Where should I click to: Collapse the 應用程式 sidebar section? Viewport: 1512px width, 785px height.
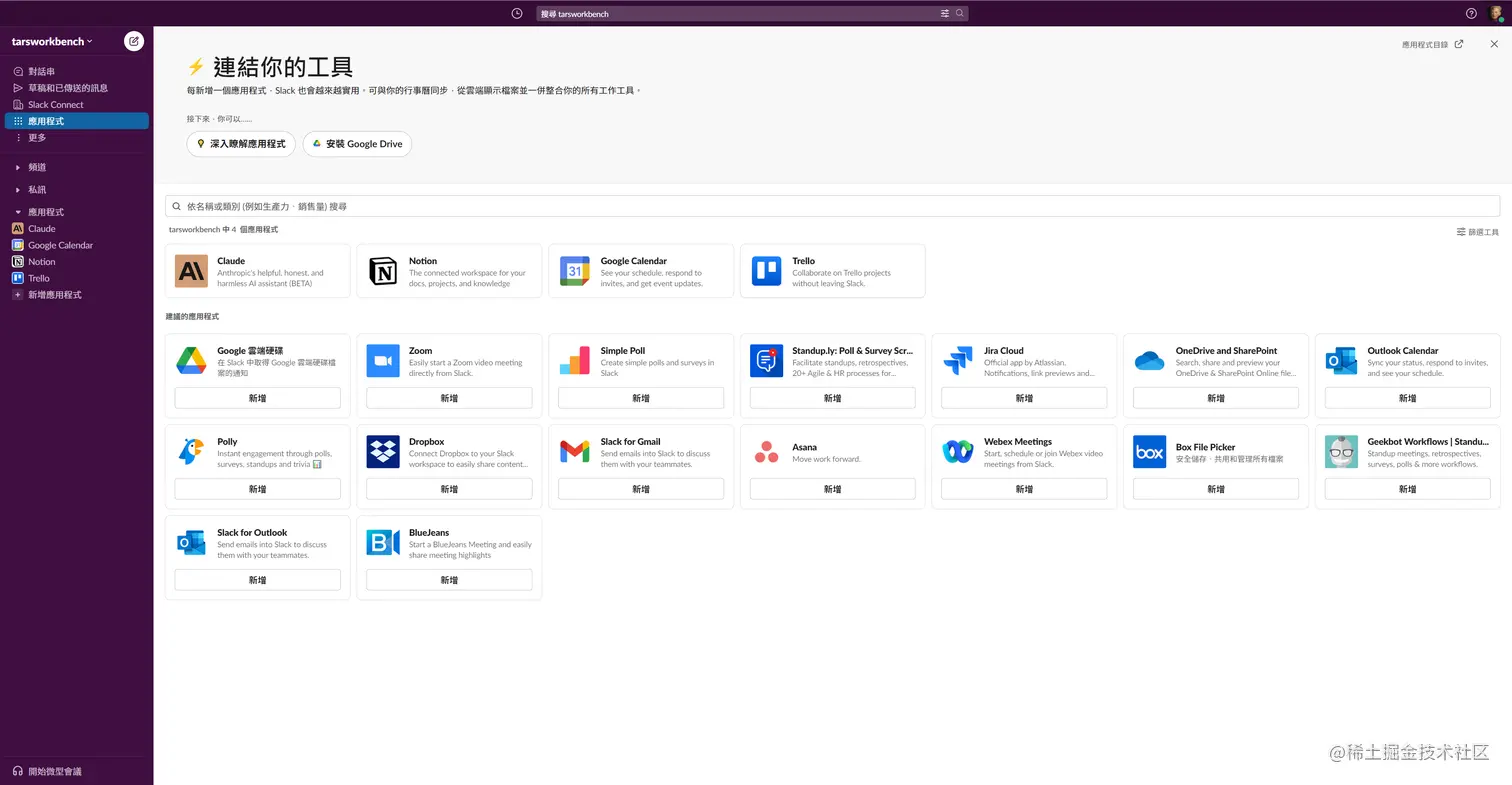point(18,212)
